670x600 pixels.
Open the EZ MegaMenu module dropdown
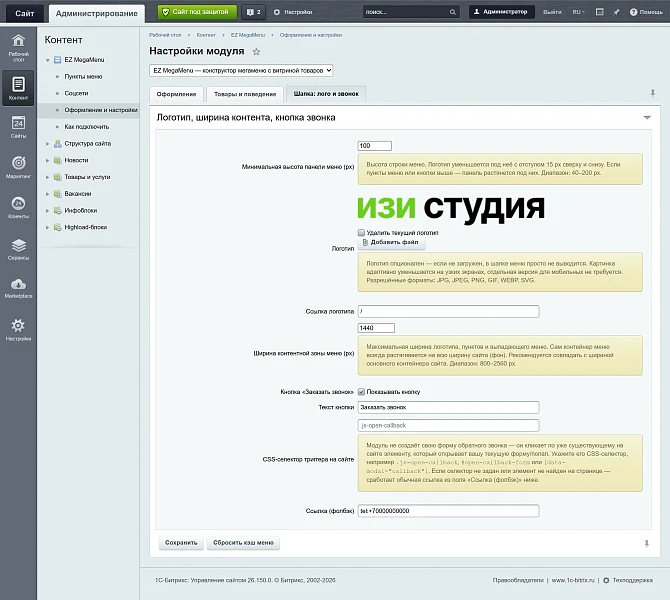(x=241, y=71)
